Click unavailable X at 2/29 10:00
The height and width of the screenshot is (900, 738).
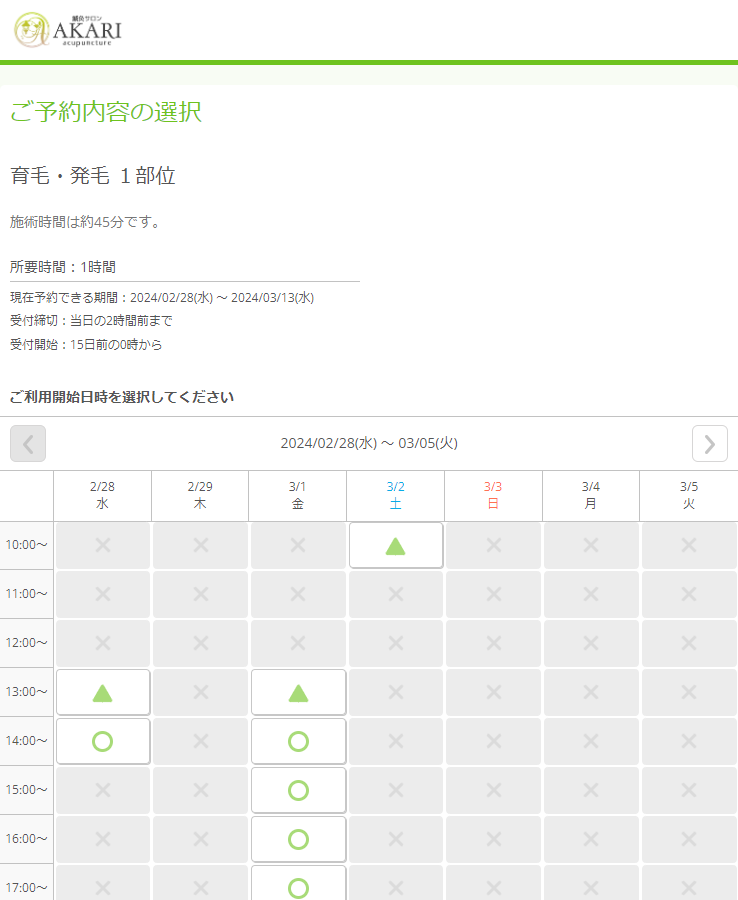(200, 545)
